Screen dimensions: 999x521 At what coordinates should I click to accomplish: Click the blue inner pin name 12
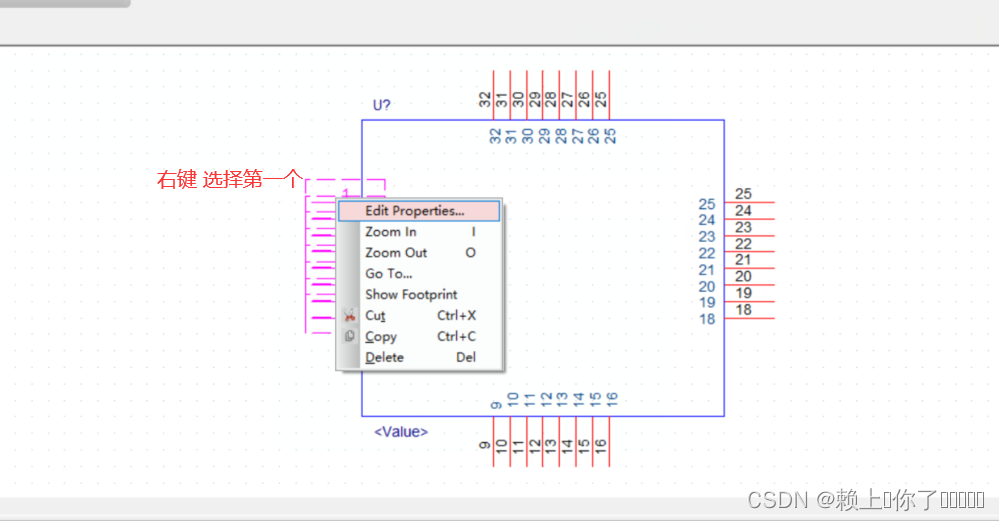(546, 399)
